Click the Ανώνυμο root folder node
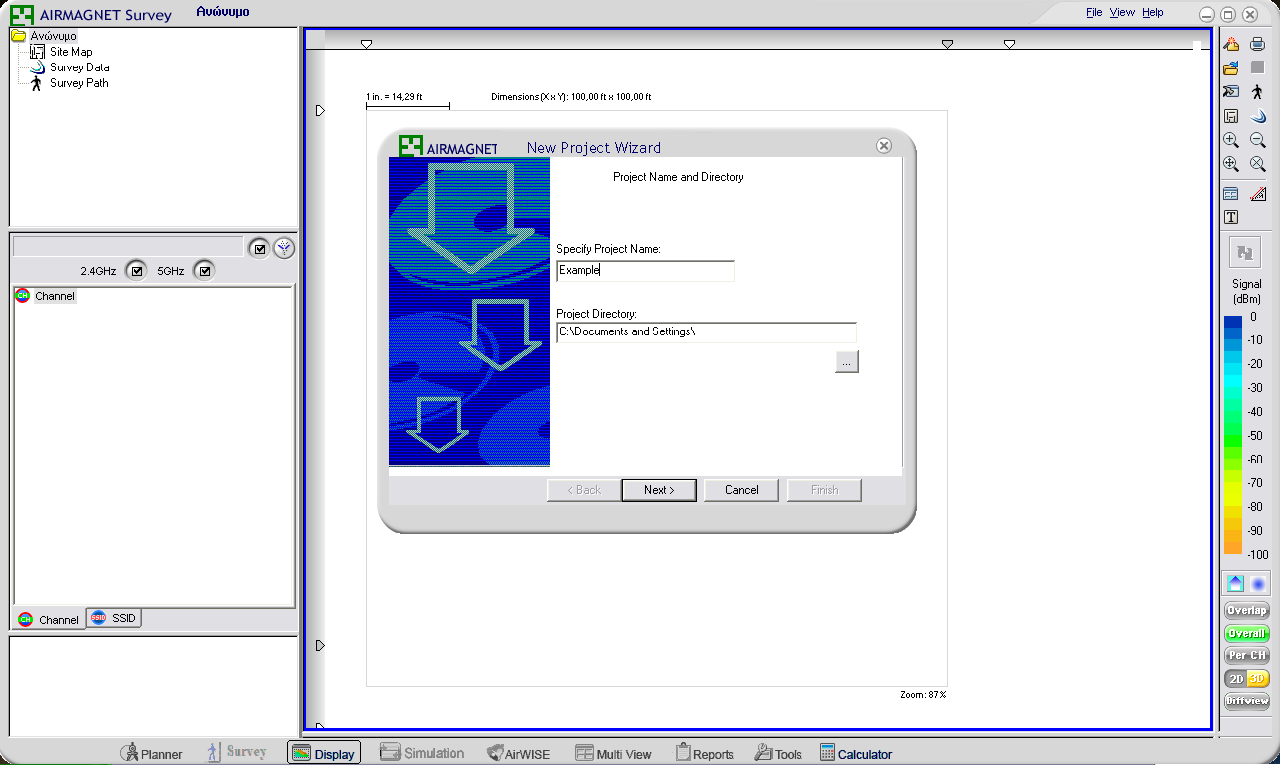This screenshot has width=1280, height=765. (x=53, y=36)
